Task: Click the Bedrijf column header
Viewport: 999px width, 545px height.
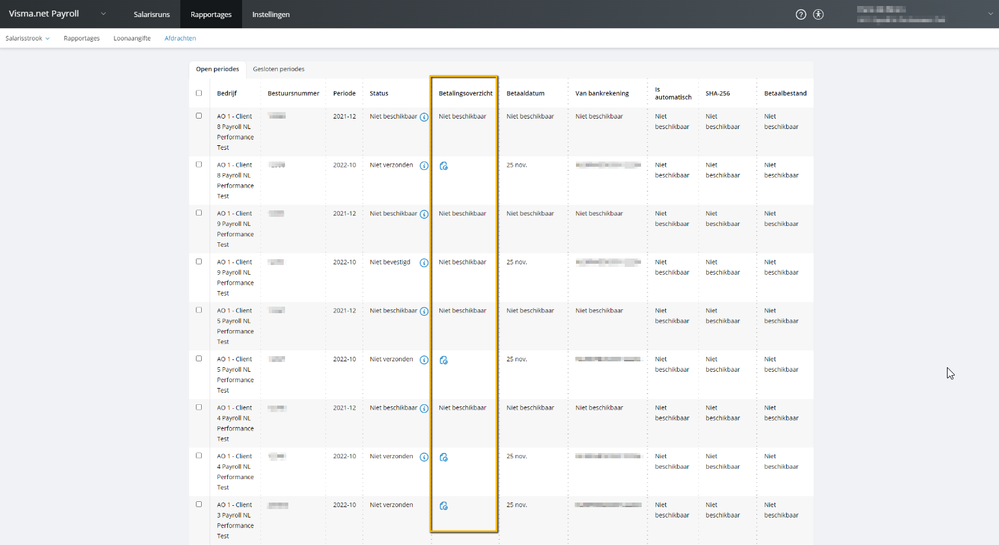Action: click(x=226, y=93)
